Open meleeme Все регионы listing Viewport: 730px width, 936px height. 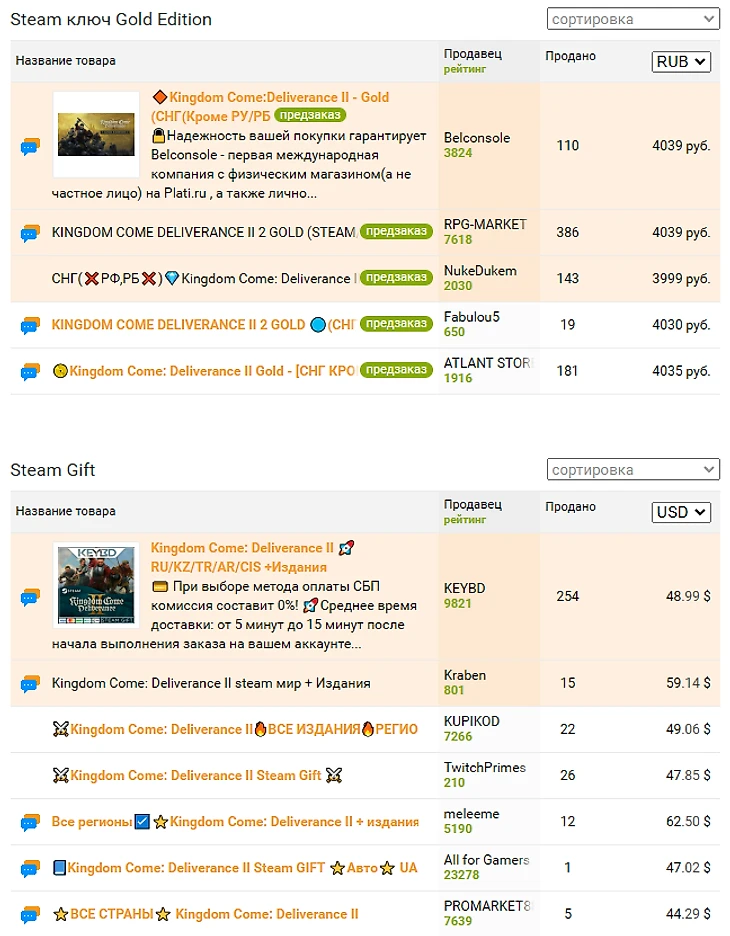point(235,821)
